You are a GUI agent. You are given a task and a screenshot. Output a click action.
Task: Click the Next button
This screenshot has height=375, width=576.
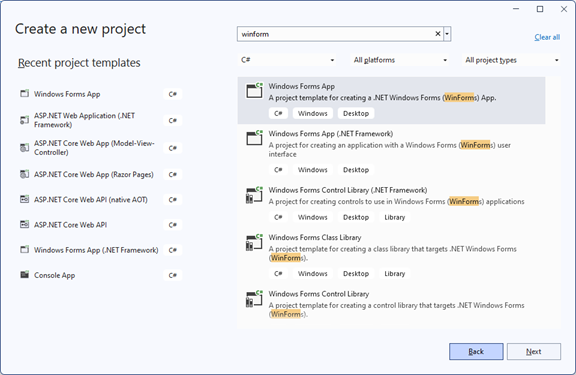click(534, 351)
